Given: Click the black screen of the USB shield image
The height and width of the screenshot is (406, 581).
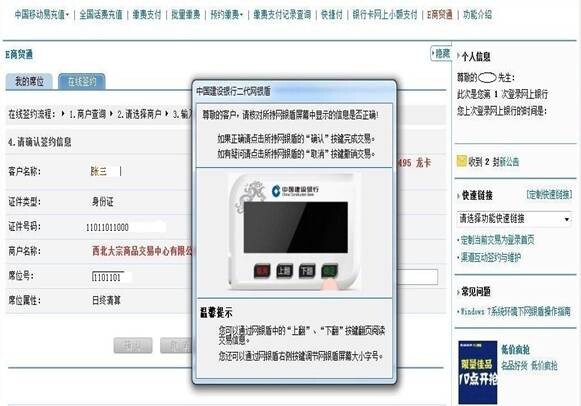Looking at the screenshot, I should click(x=296, y=227).
